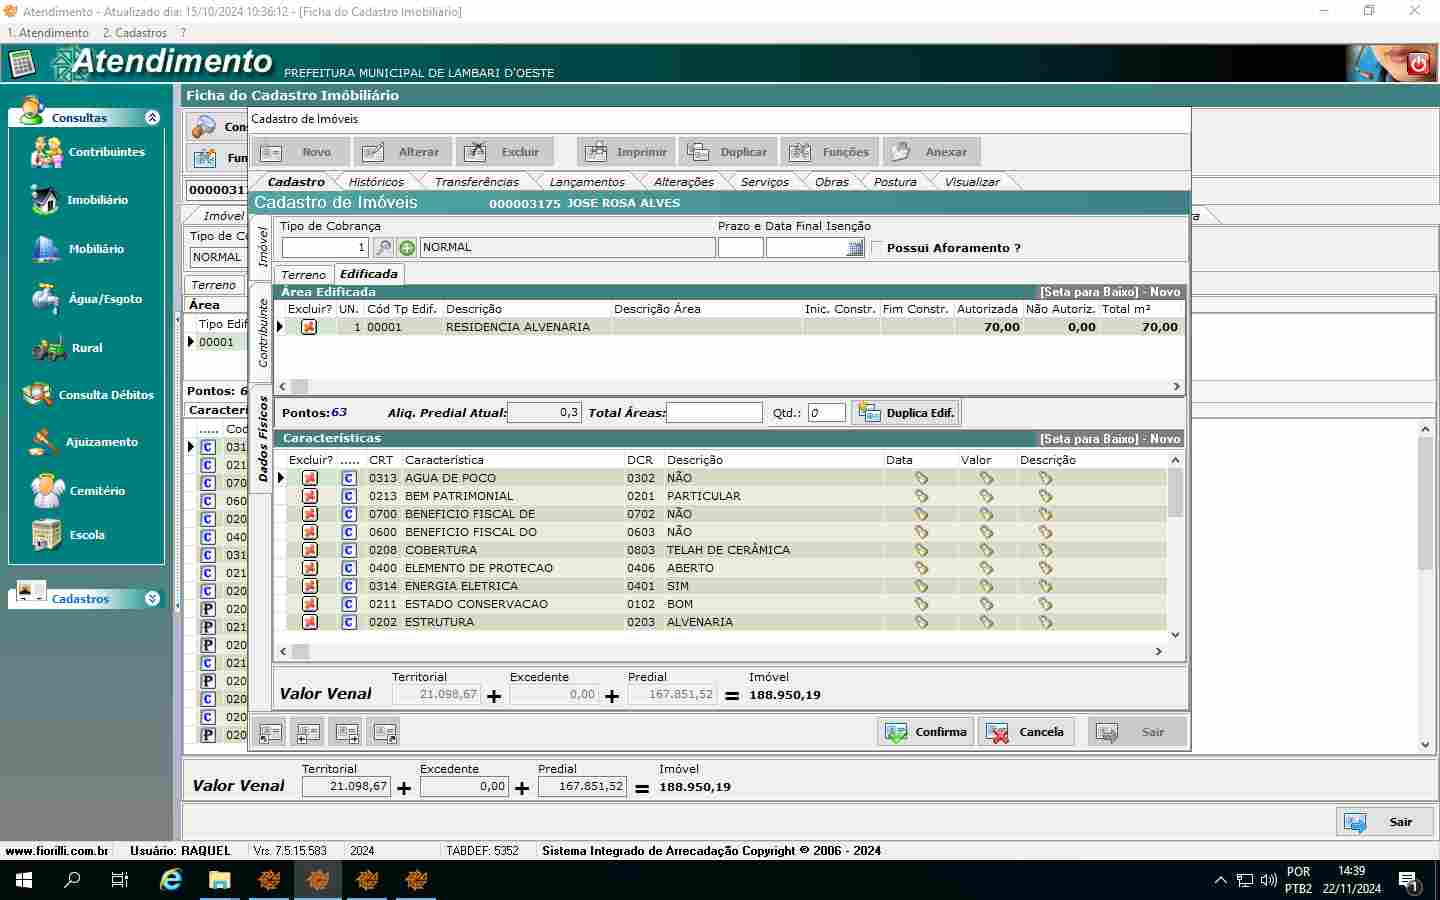Viewport: 1440px width, 900px height.
Task: Open the Lançamentos tab
Action: (587, 182)
